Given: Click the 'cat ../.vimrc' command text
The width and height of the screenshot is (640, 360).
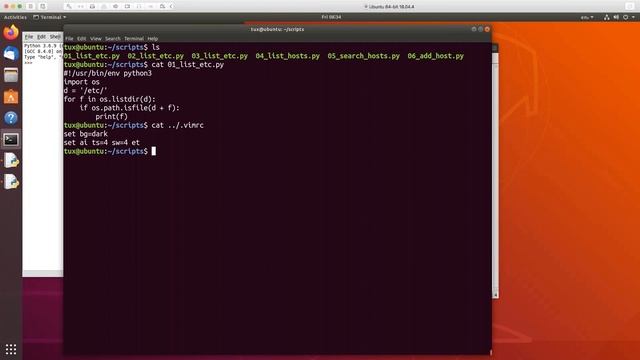Looking at the screenshot, I should [x=178, y=125].
